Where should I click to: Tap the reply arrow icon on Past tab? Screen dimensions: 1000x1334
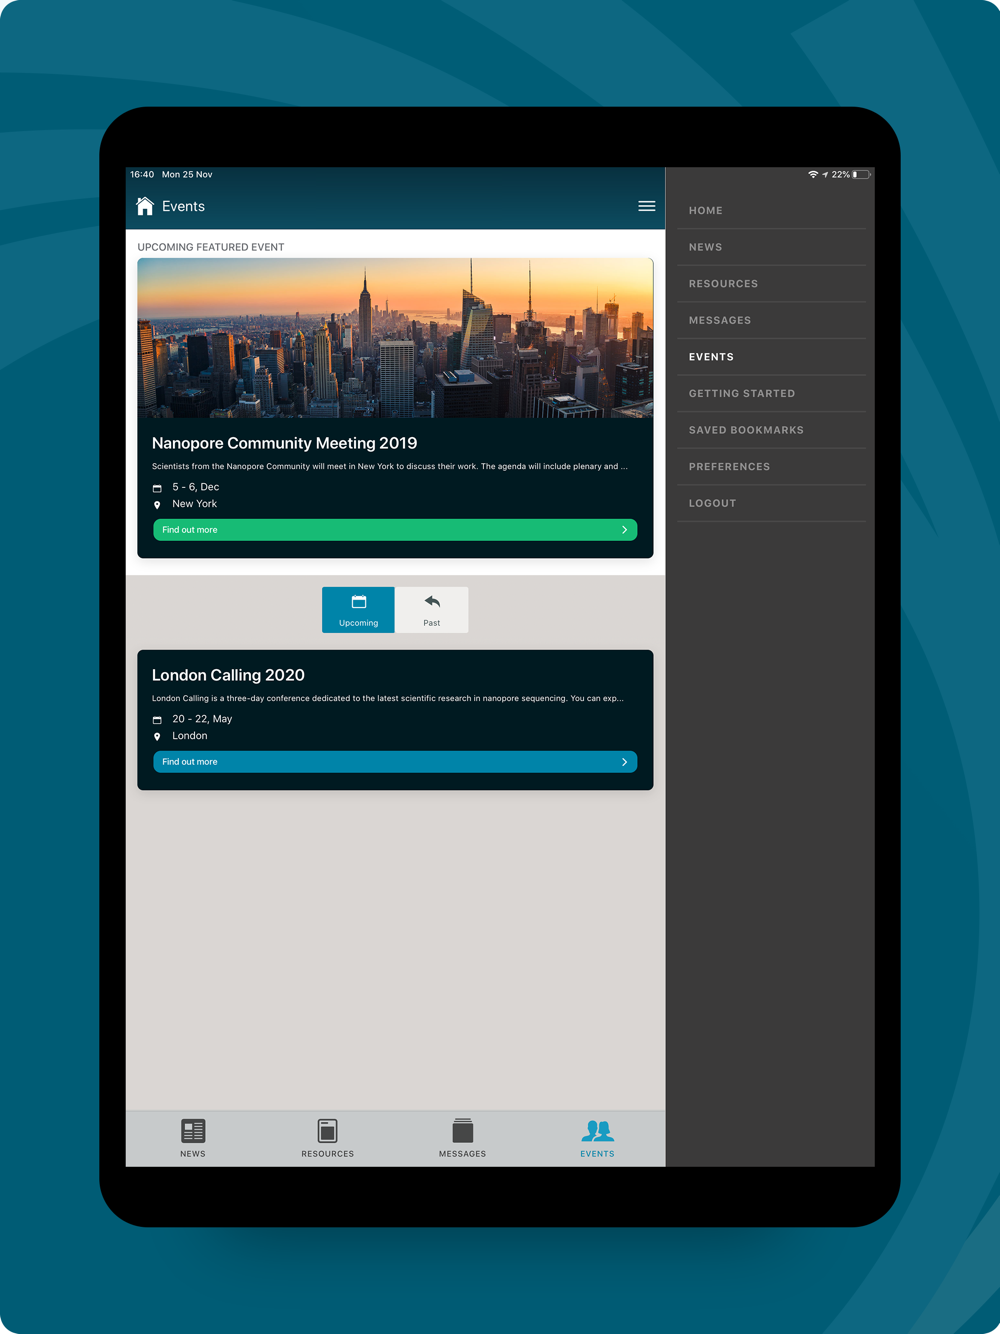432,602
